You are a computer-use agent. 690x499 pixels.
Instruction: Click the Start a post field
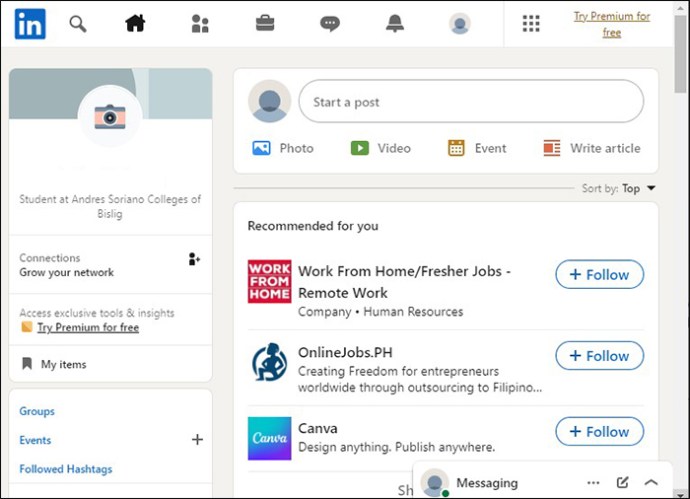tap(471, 102)
